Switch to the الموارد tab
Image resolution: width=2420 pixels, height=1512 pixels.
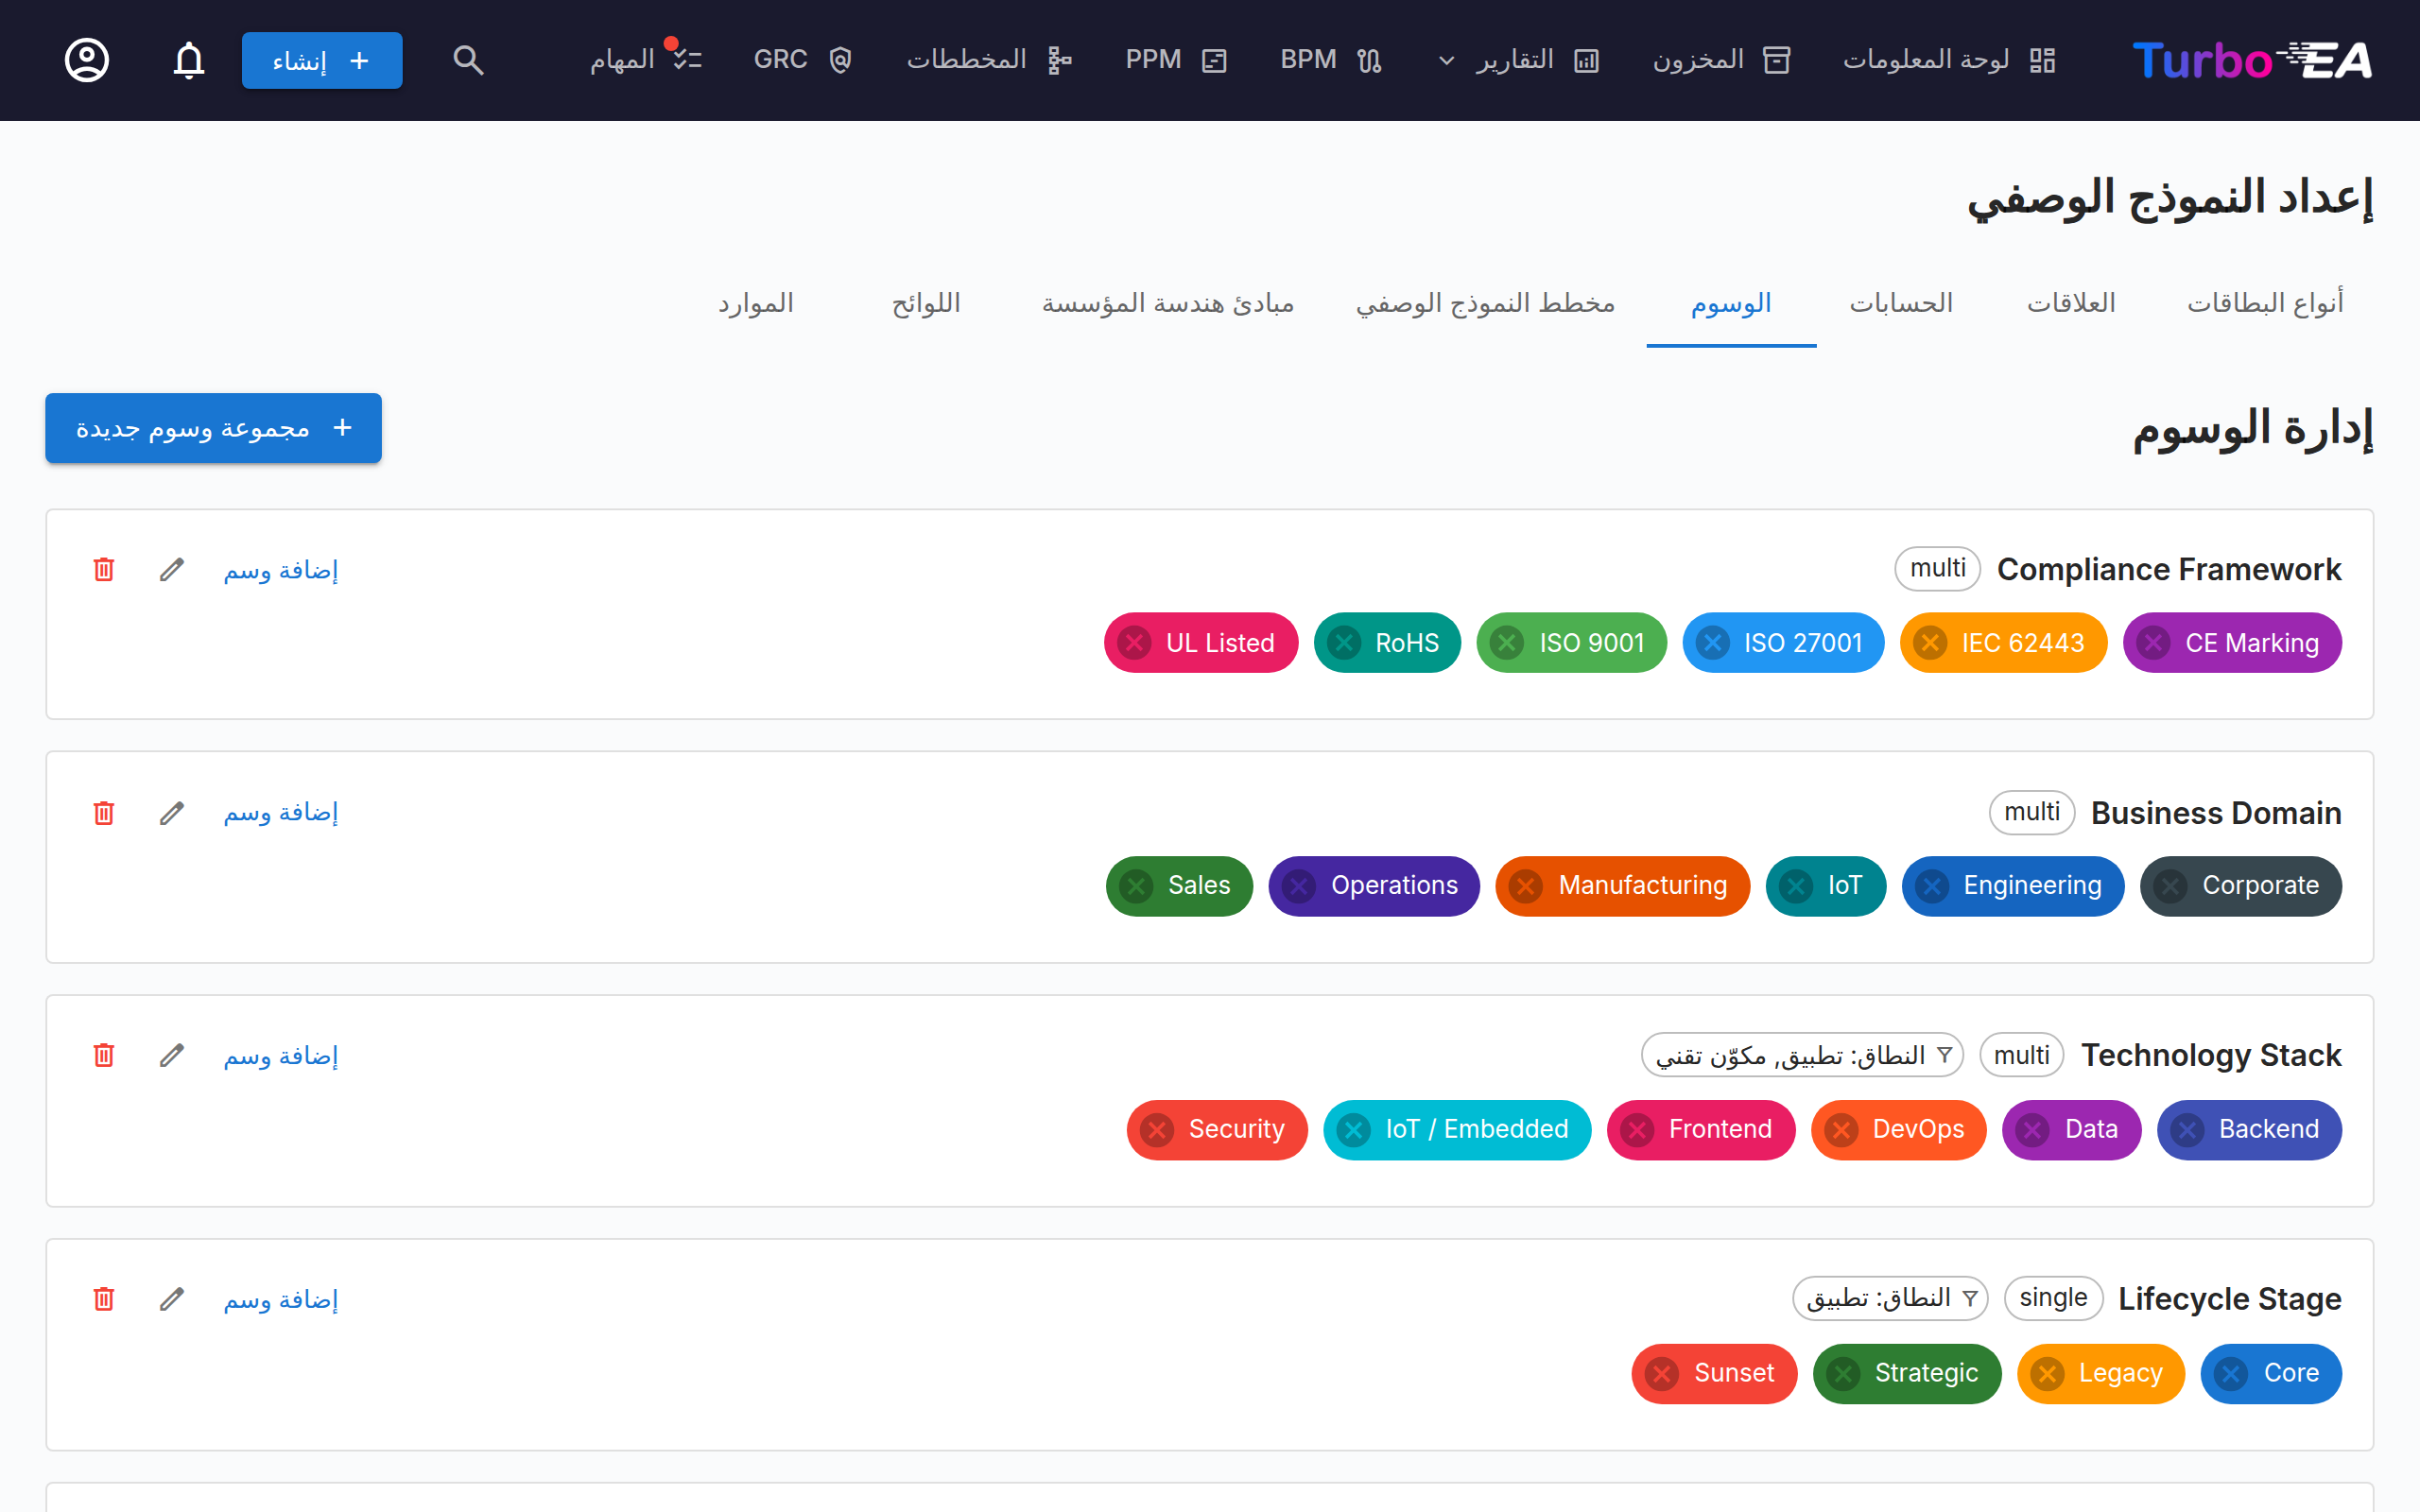click(x=756, y=303)
